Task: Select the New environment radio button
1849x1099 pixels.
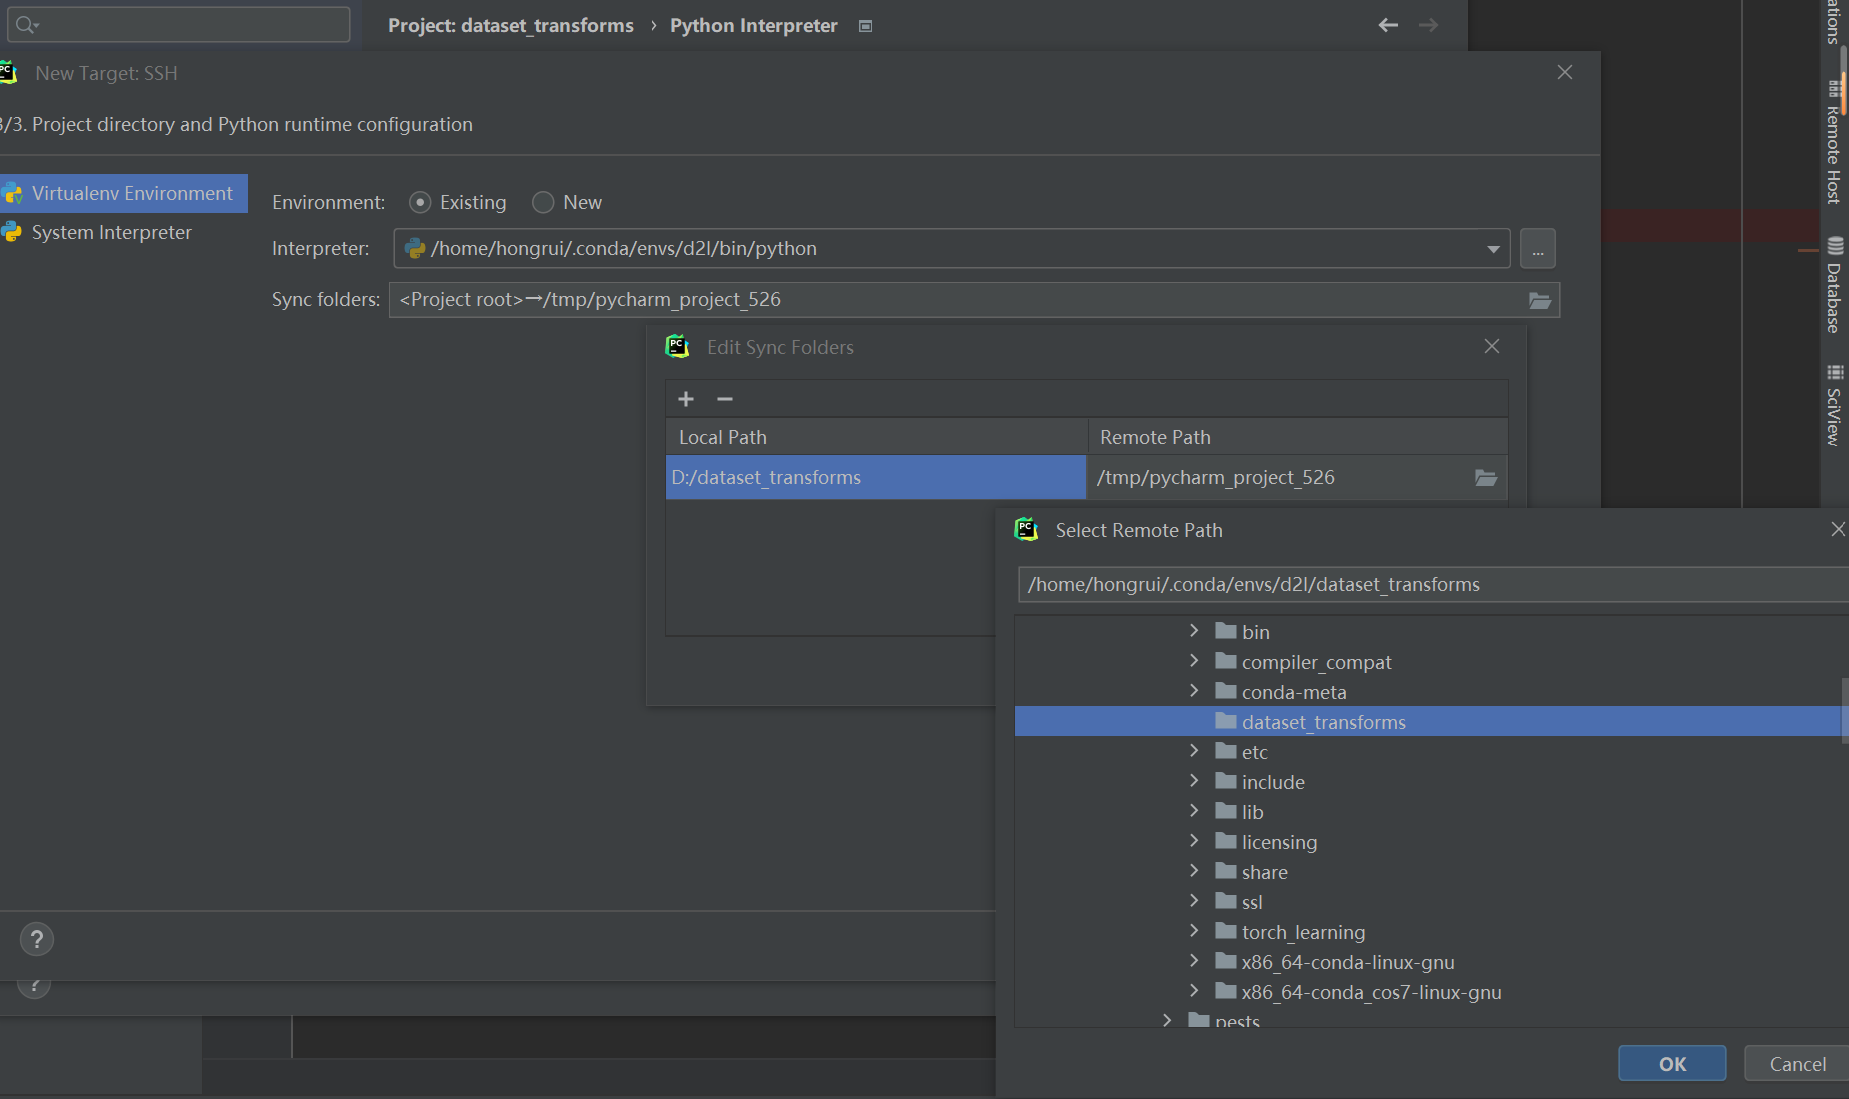Action: coord(543,203)
